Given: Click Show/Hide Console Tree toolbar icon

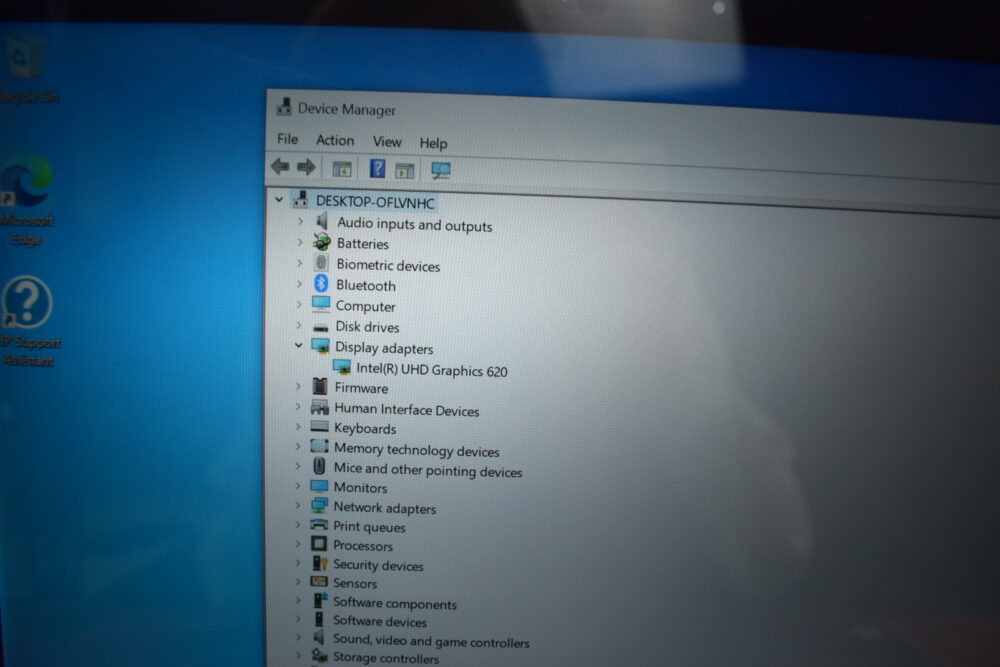Looking at the screenshot, I should click(342, 169).
